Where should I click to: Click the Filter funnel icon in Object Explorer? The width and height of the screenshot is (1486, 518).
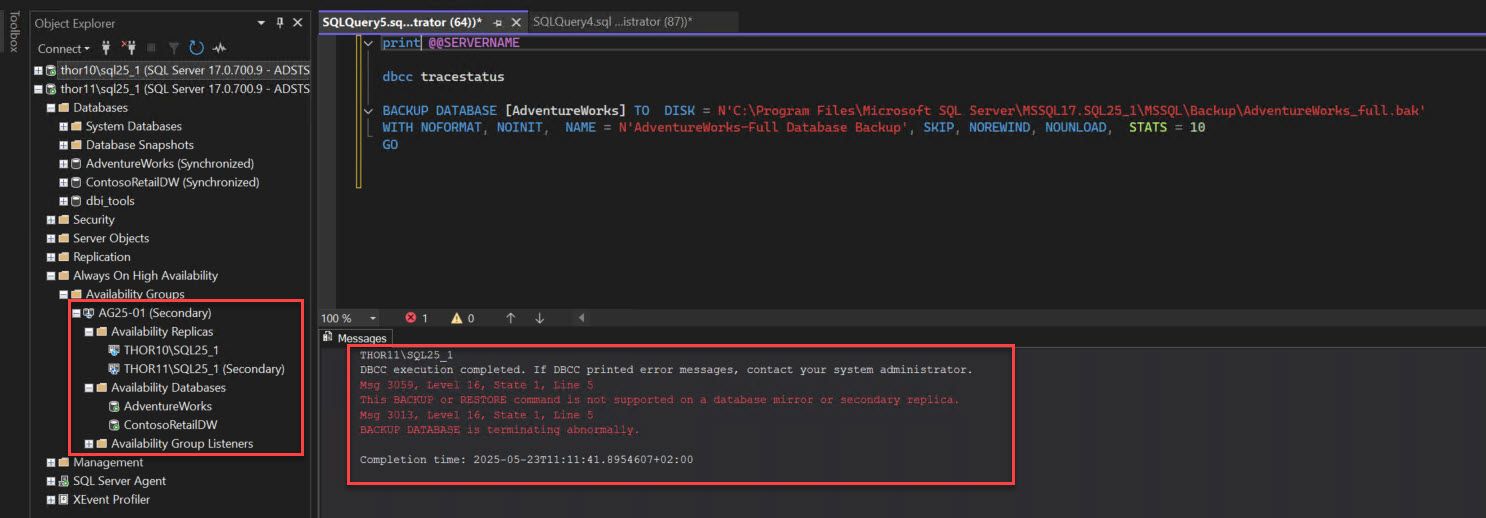coord(174,47)
